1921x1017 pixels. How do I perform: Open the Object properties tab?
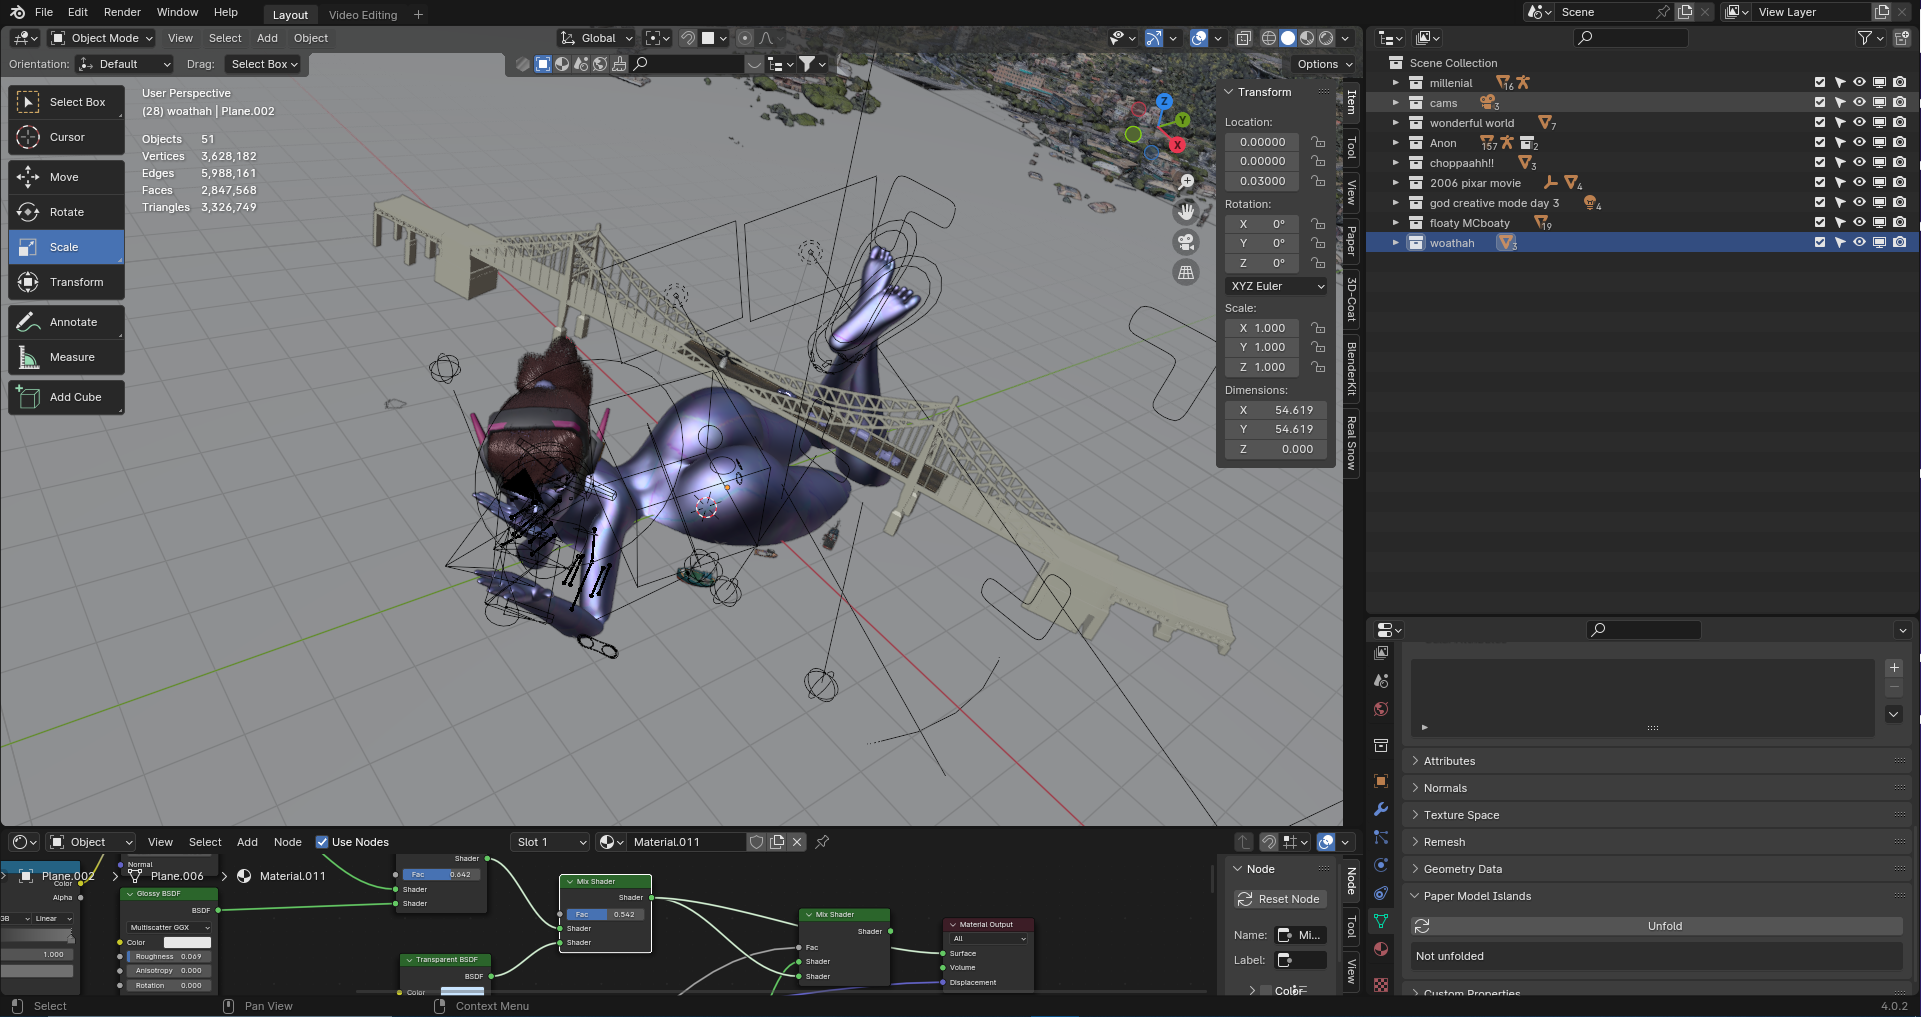pyautogui.click(x=1381, y=781)
